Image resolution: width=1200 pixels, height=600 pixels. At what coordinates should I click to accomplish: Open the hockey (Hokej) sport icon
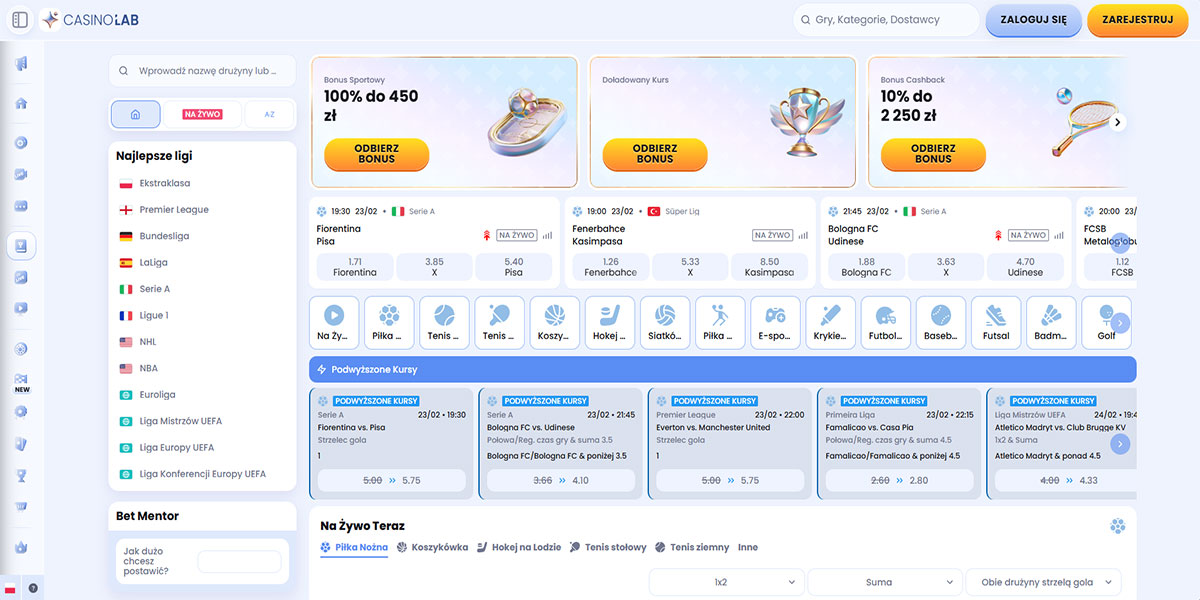click(x=609, y=322)
